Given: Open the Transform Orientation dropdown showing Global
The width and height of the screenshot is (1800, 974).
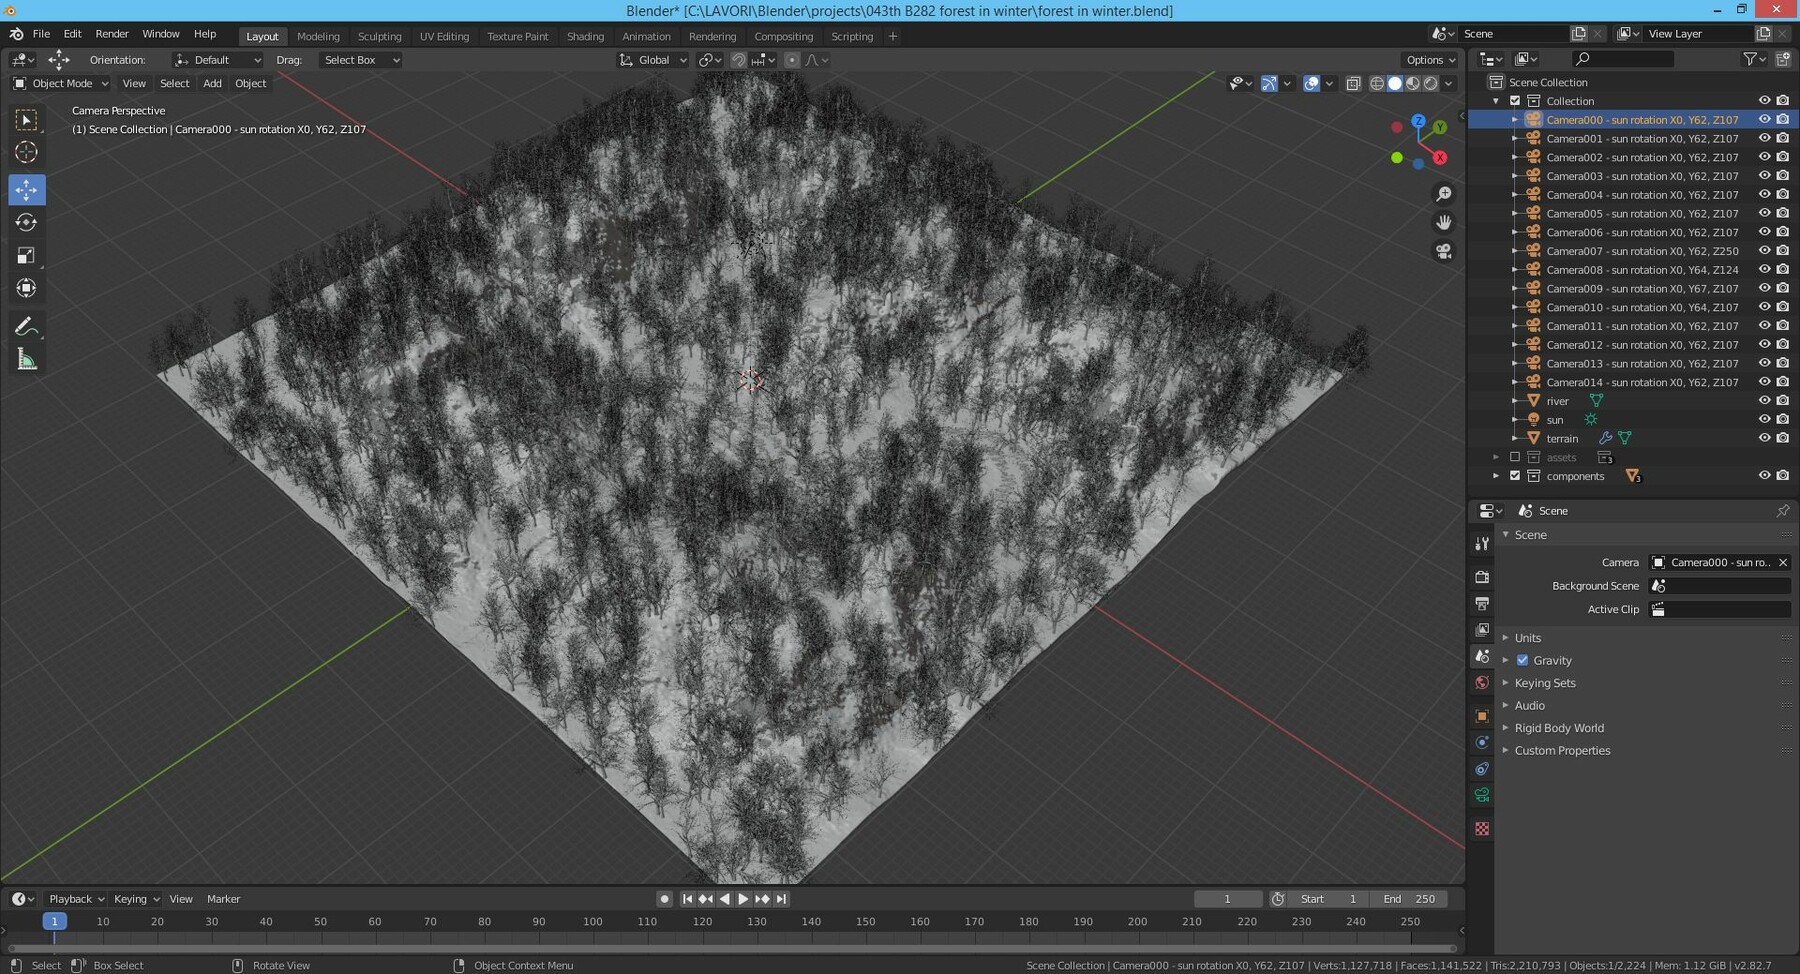Looking at the screenshot, I should (x=651, y=60).
